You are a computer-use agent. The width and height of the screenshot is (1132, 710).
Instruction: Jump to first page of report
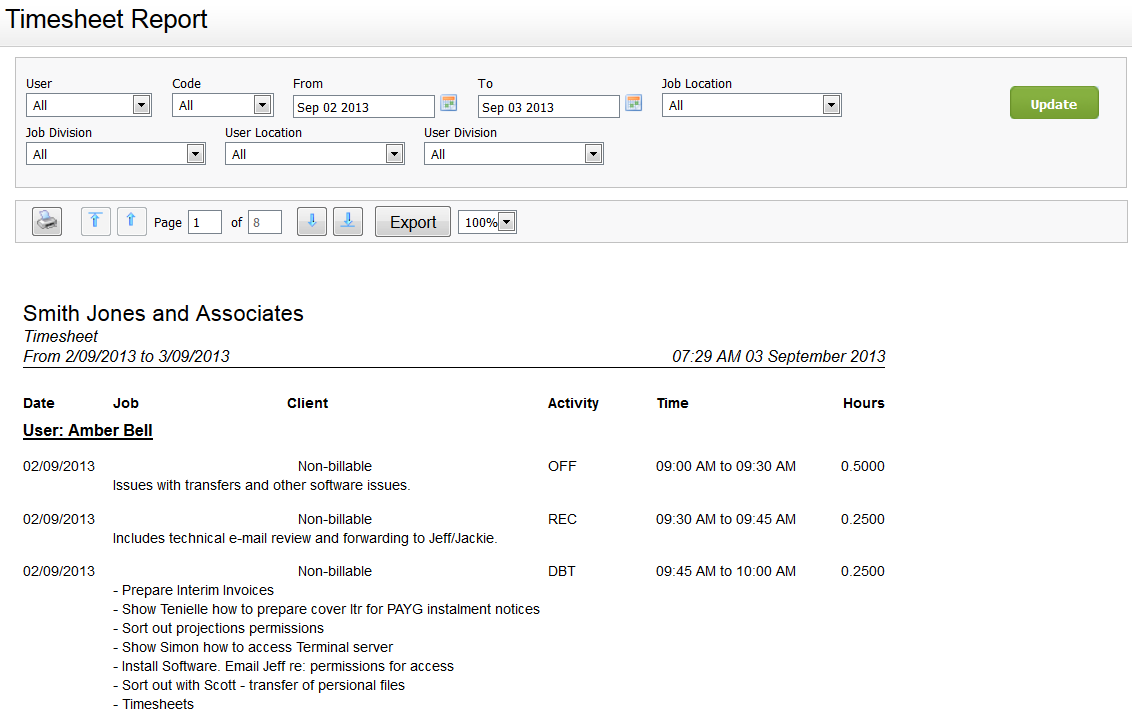96,222
